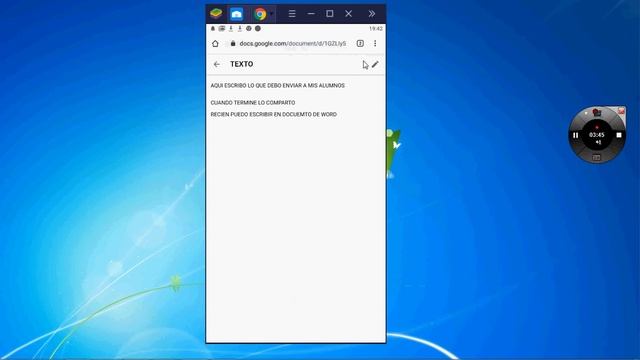Tap the padlock site-security icon

[233, 43]
